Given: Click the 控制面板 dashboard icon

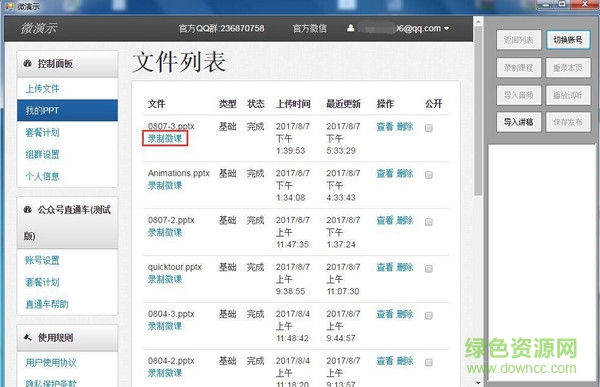Looking at the screenshot, I should [x=28, y=64].
